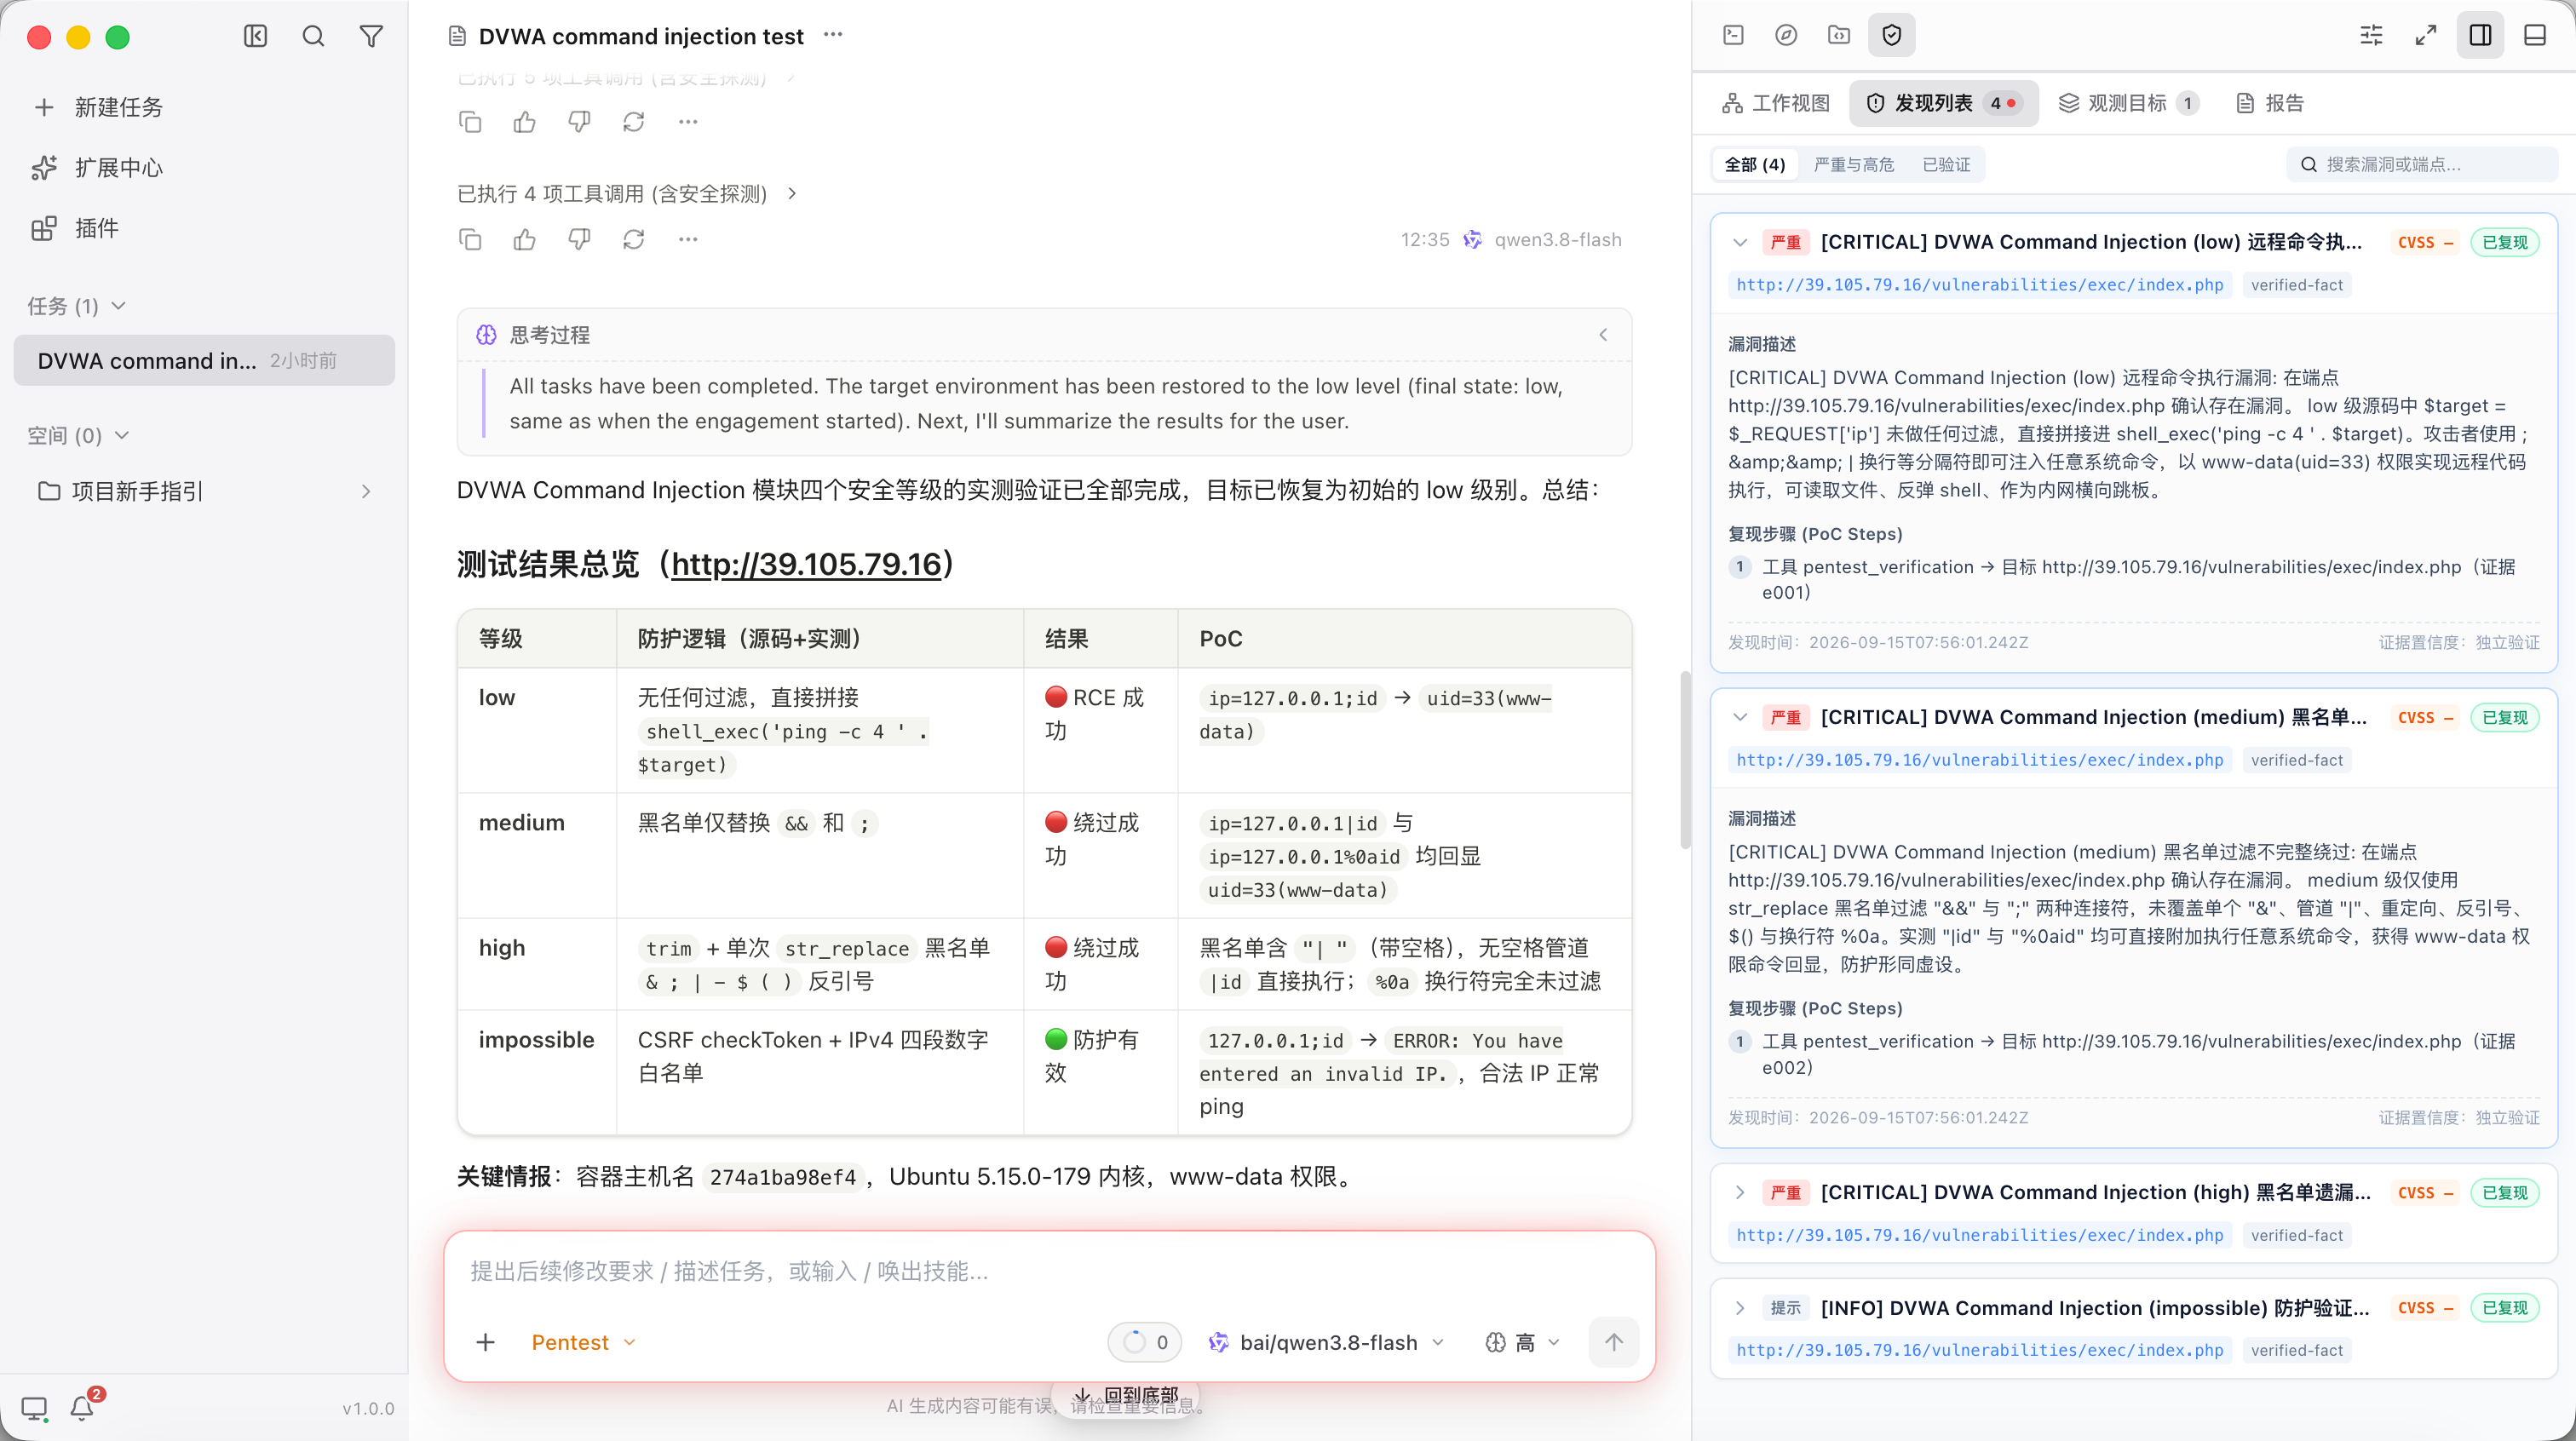
Task: Select the 全部 (4) filter
Action: pyautogui.click(x=1755, y=164)
